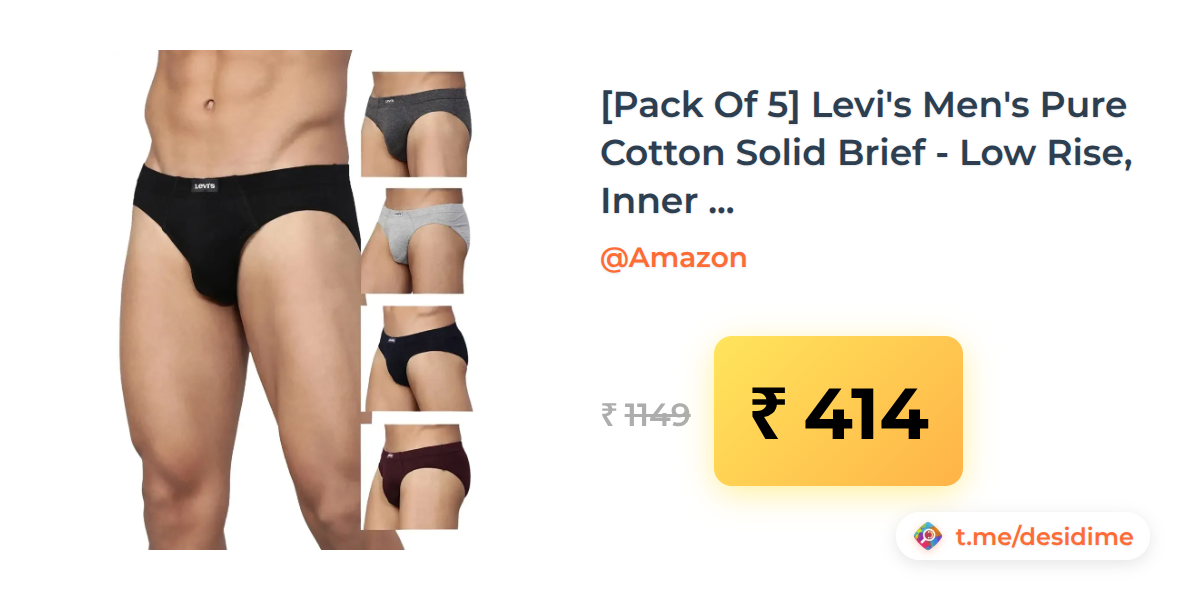Click the white pill badge containing the Telegram link

point(1022,537)
